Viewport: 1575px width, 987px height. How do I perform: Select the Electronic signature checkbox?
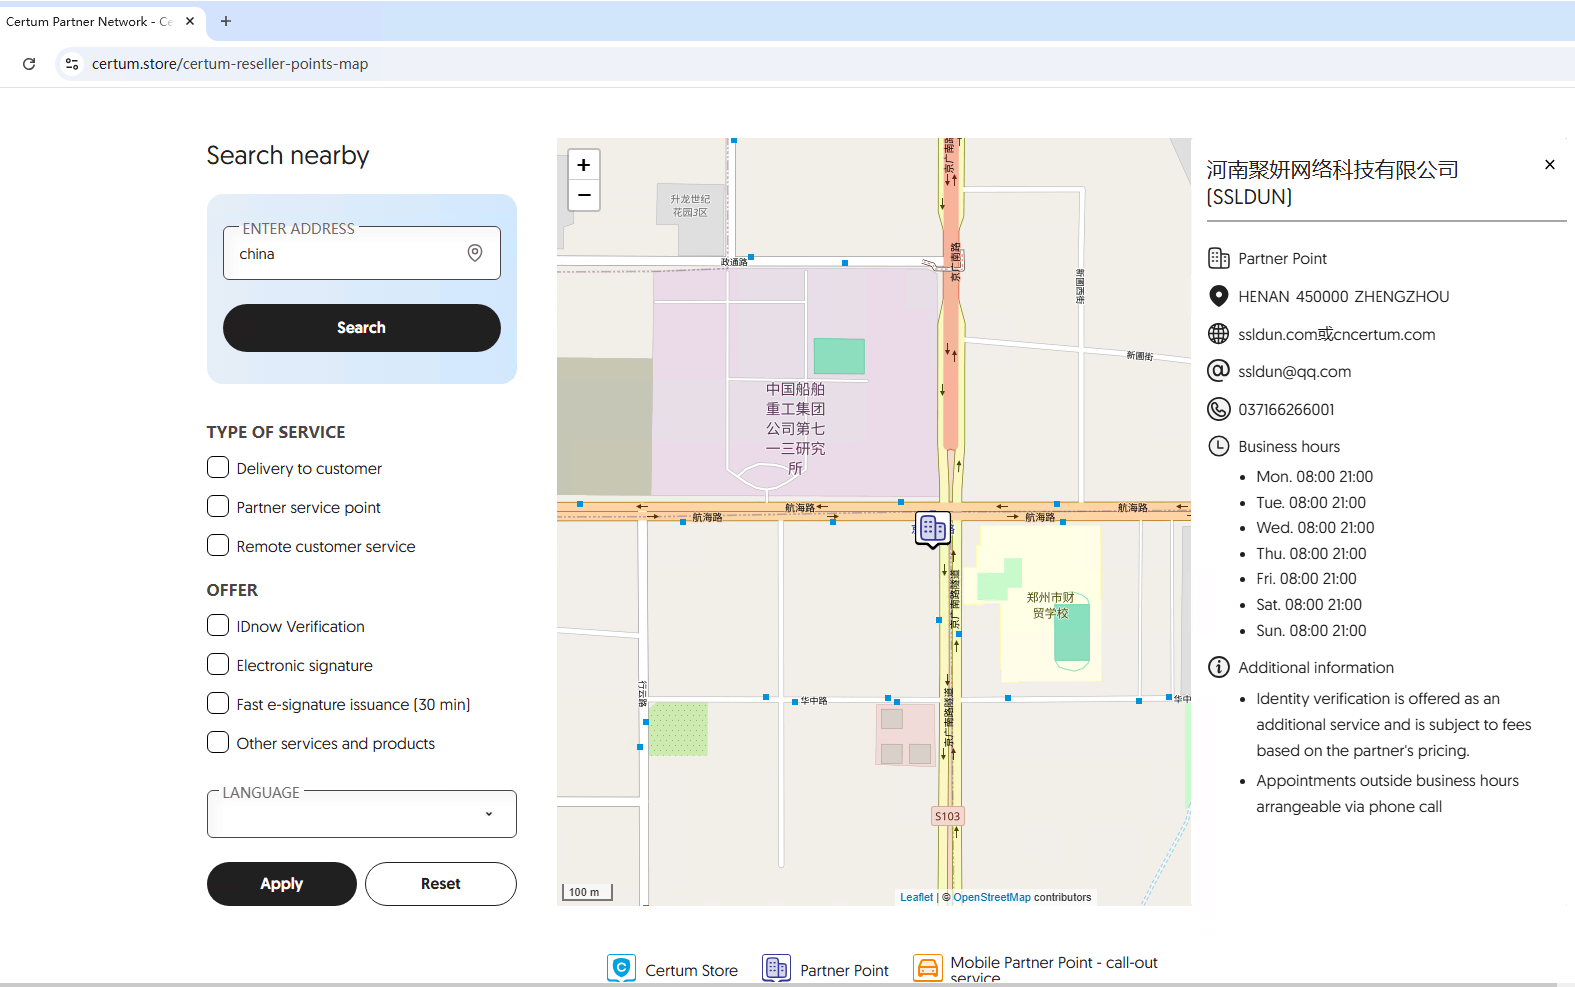[218, 664]
